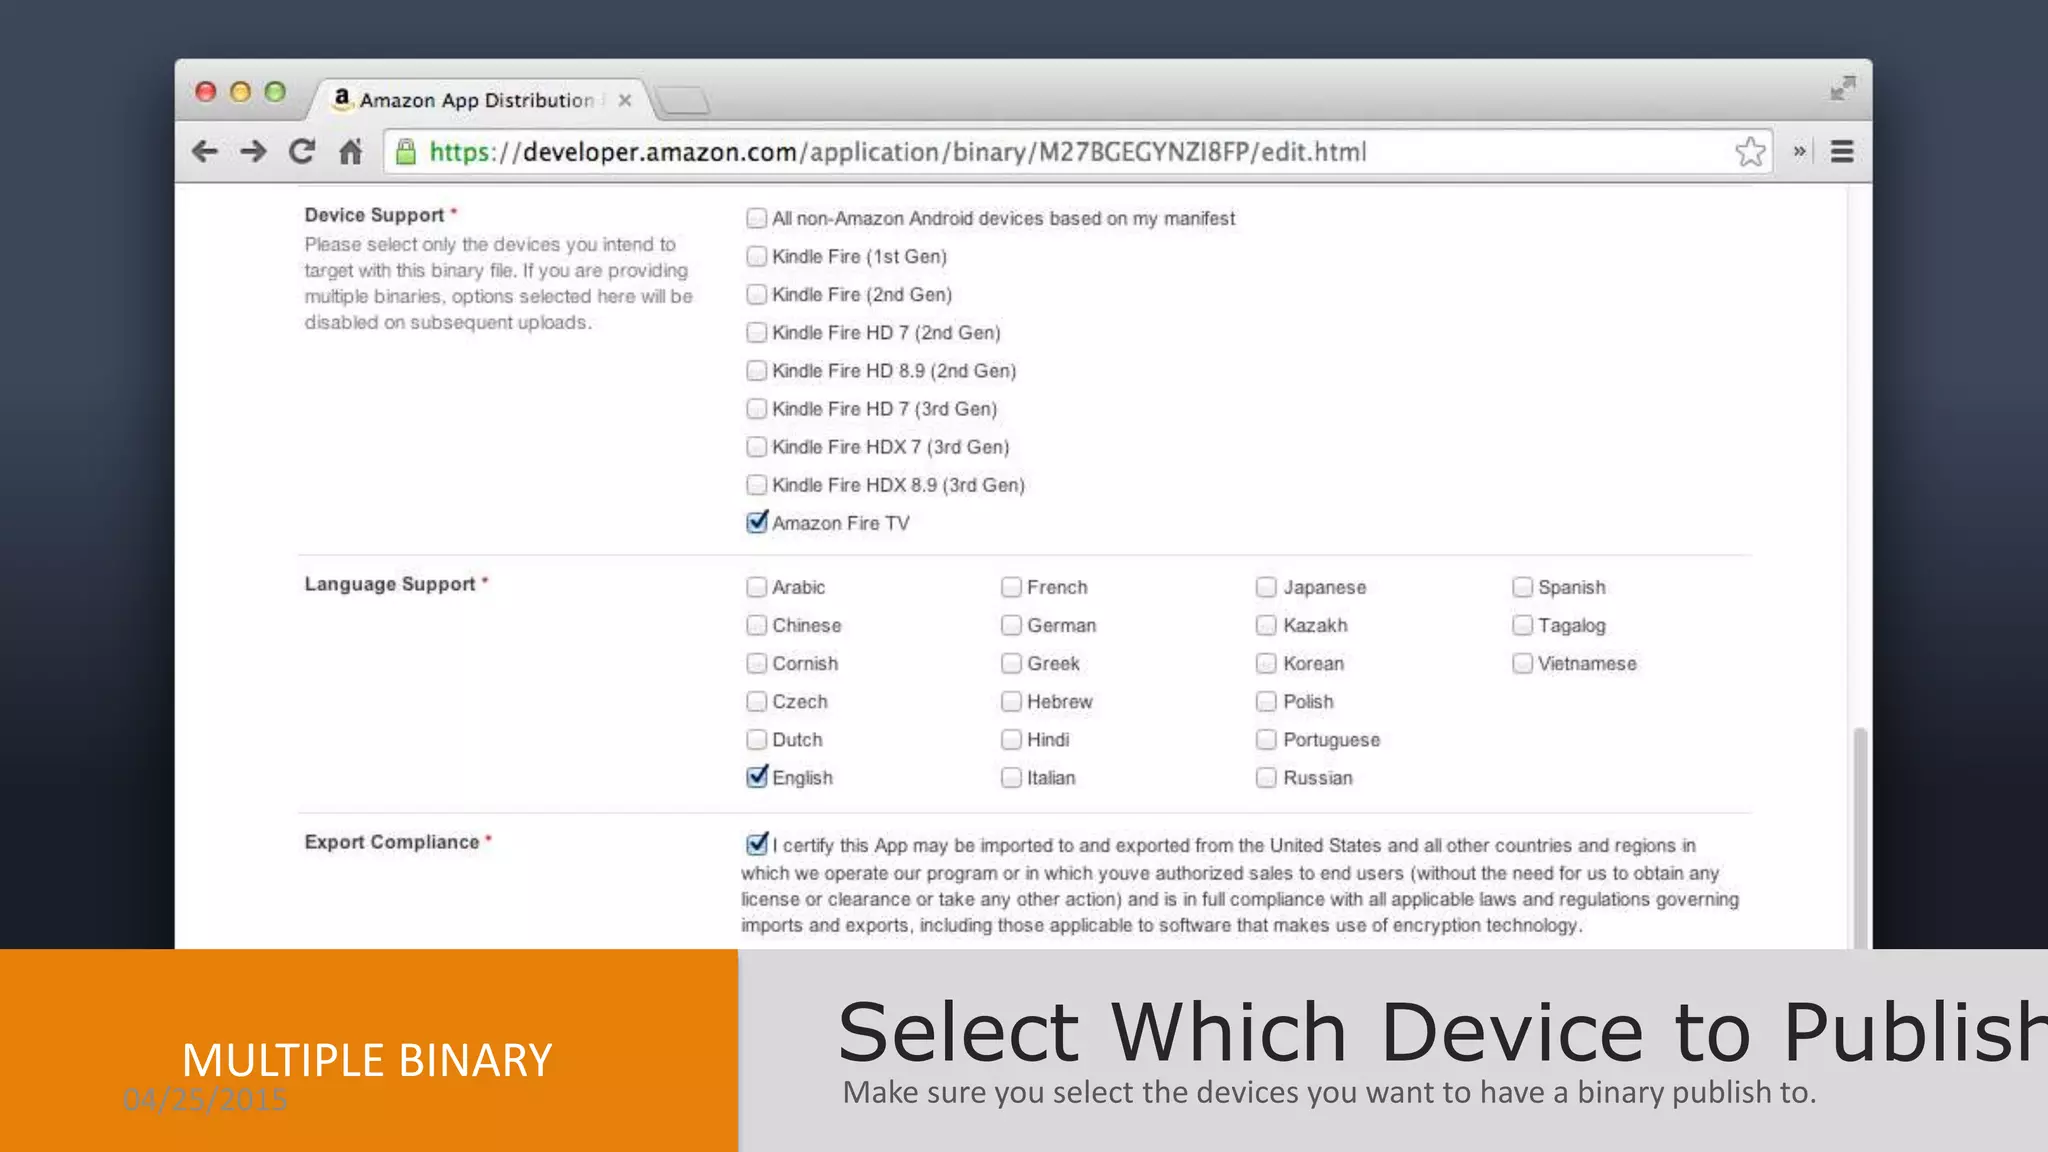
Task: Check Kindle Fire (1st Gen)
Action: [757, 256]
